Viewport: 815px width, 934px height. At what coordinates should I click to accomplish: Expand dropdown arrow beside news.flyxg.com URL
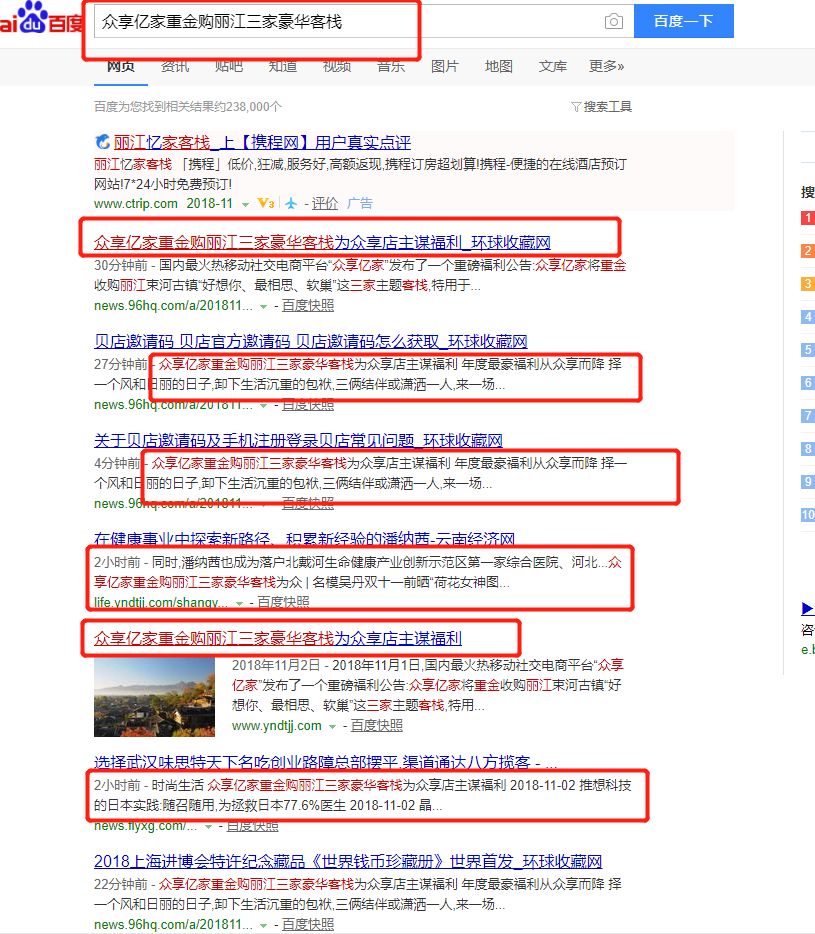(x=209, y=826)
